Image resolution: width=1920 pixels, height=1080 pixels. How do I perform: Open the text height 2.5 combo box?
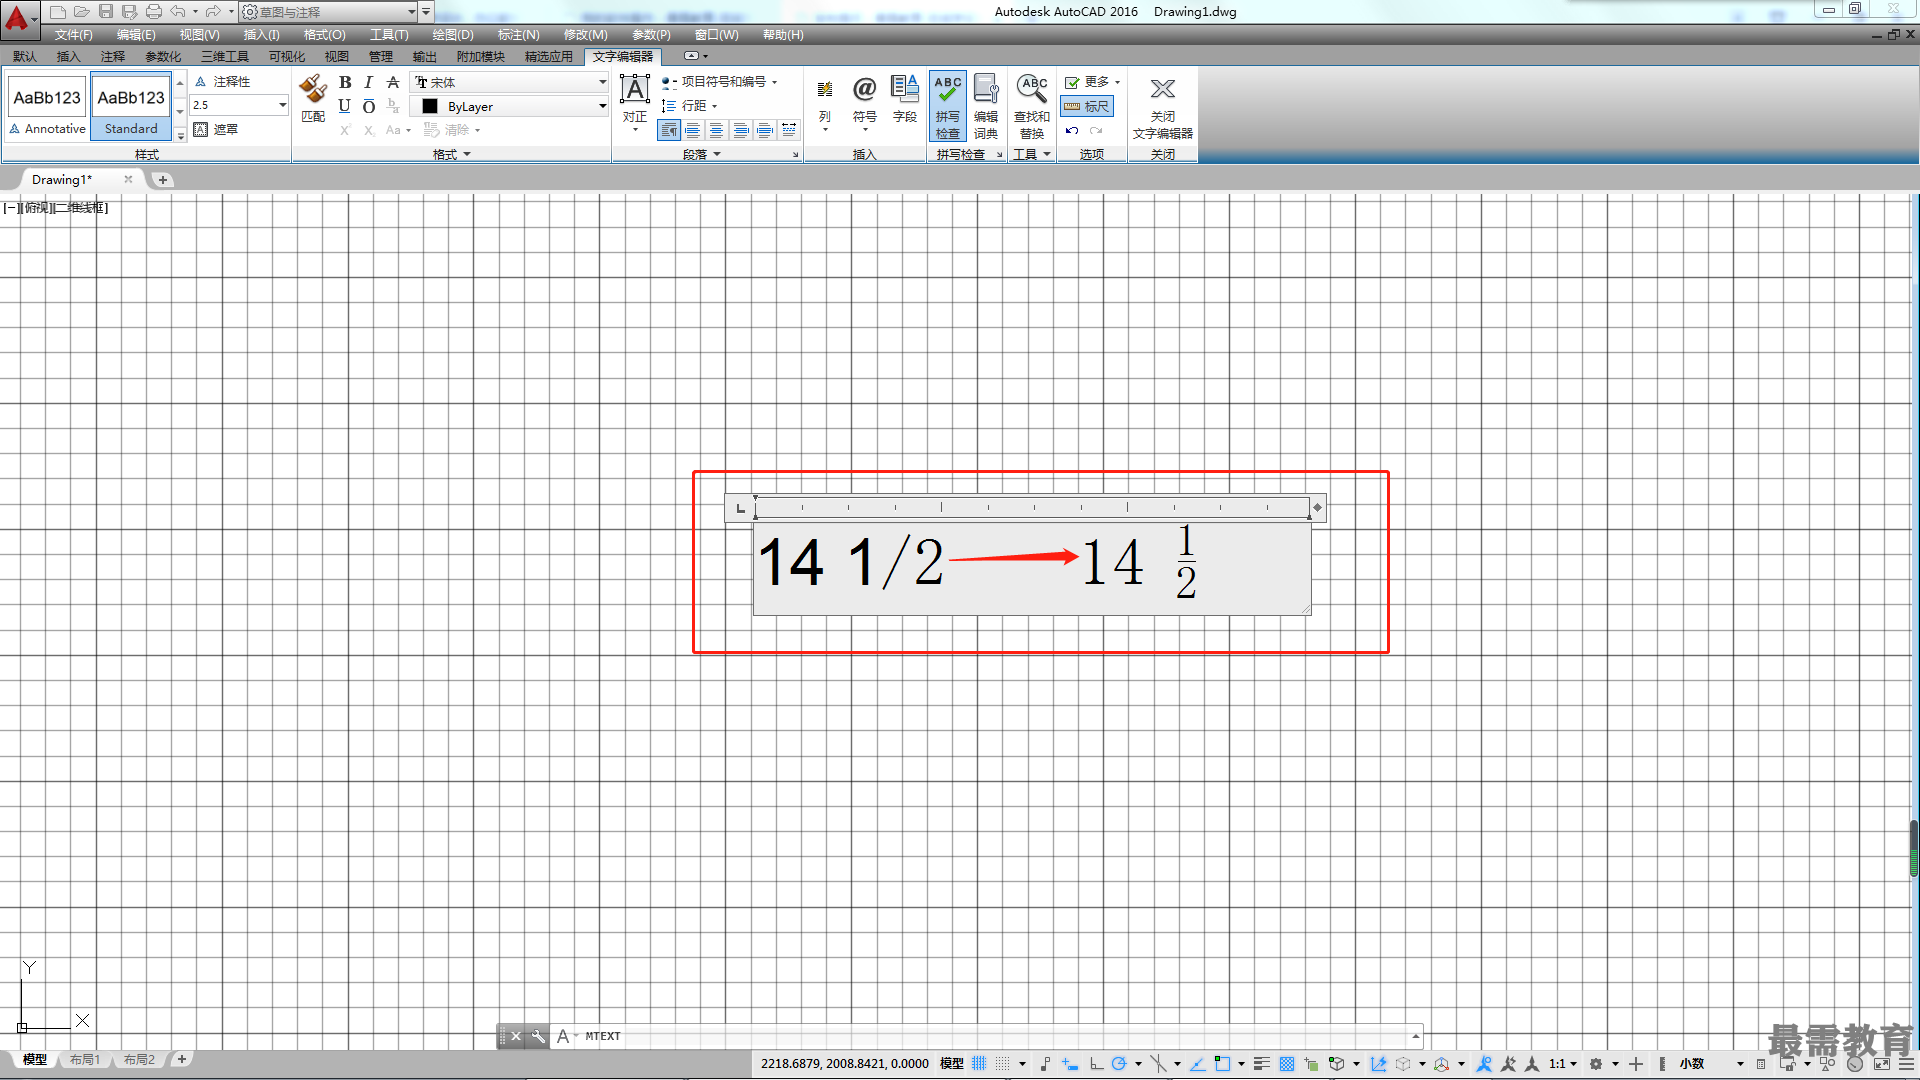pyautogui.click(x=240, y=105)
